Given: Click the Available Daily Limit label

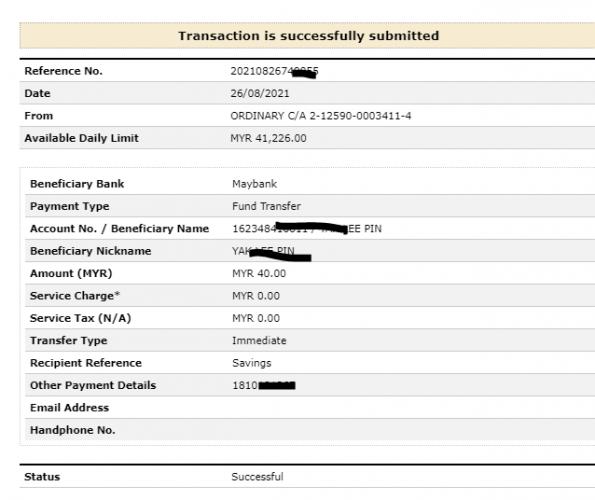Looking at the screenshot, I should [81, 138].
